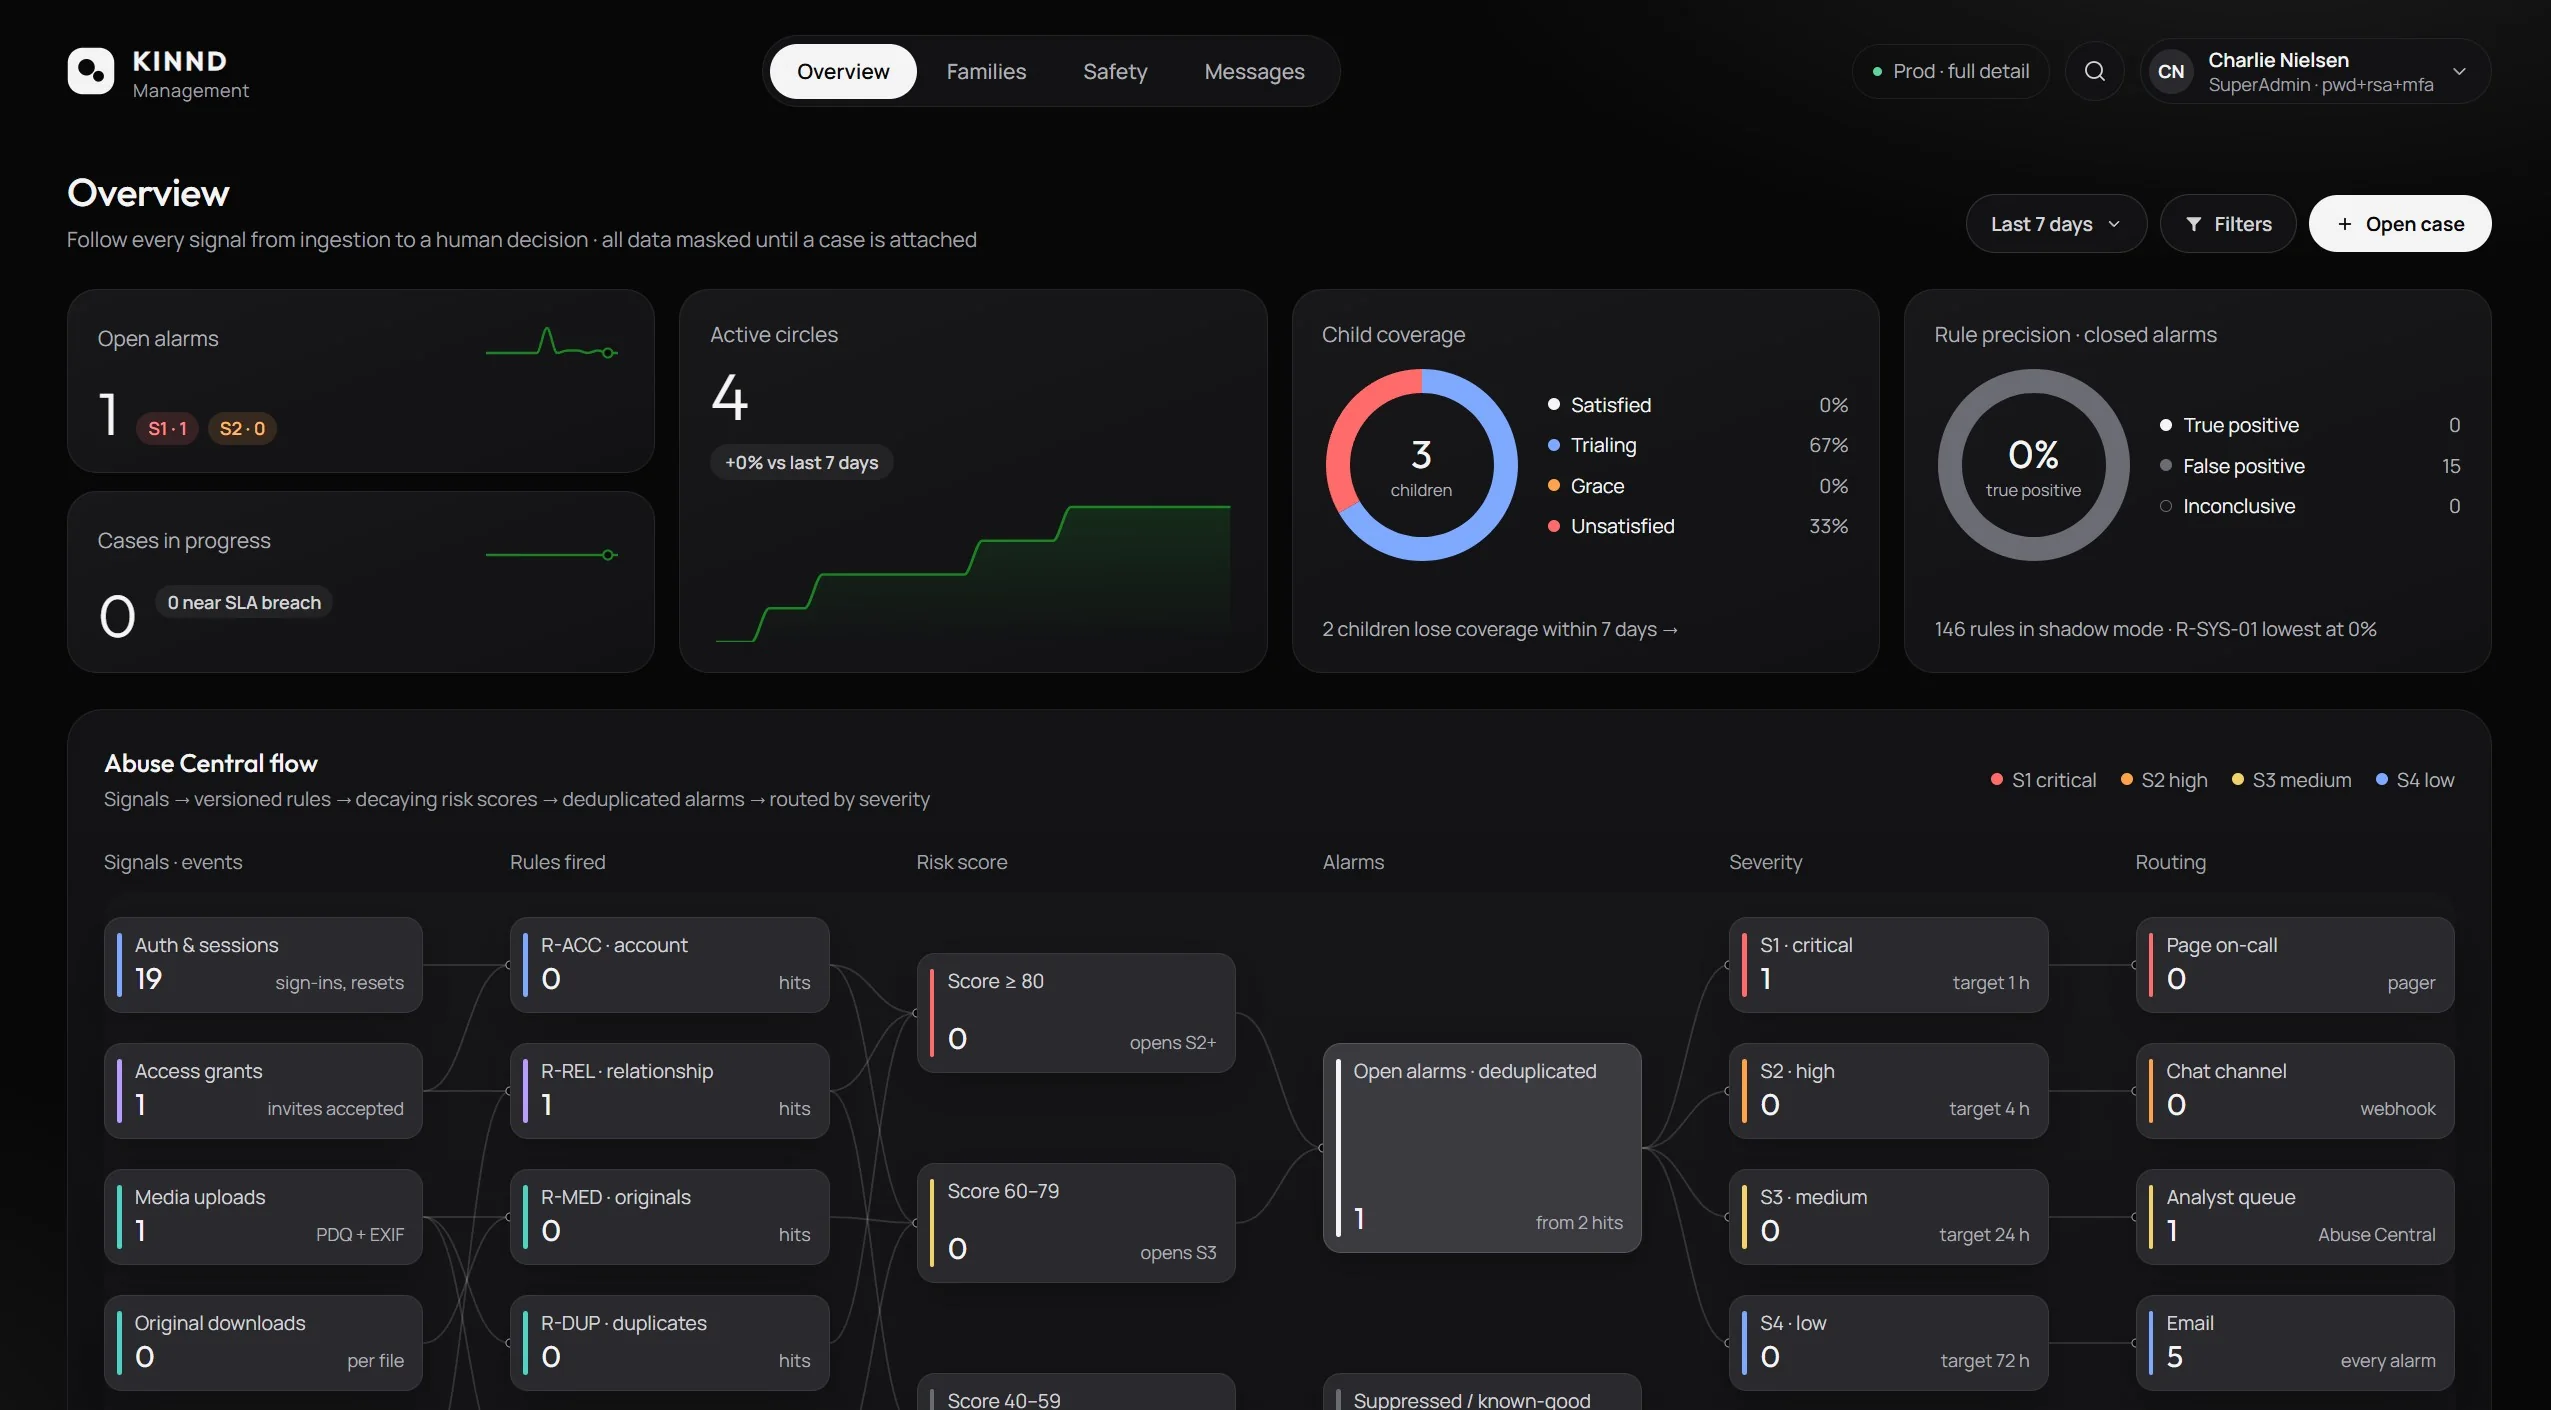
Task: Click the S1 · 1 severity badge
Action: (167, 428)
